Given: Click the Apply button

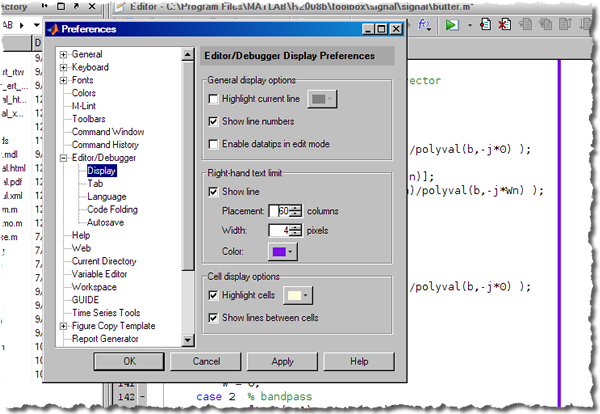Looking at the screenshot, I should [282, 361].
